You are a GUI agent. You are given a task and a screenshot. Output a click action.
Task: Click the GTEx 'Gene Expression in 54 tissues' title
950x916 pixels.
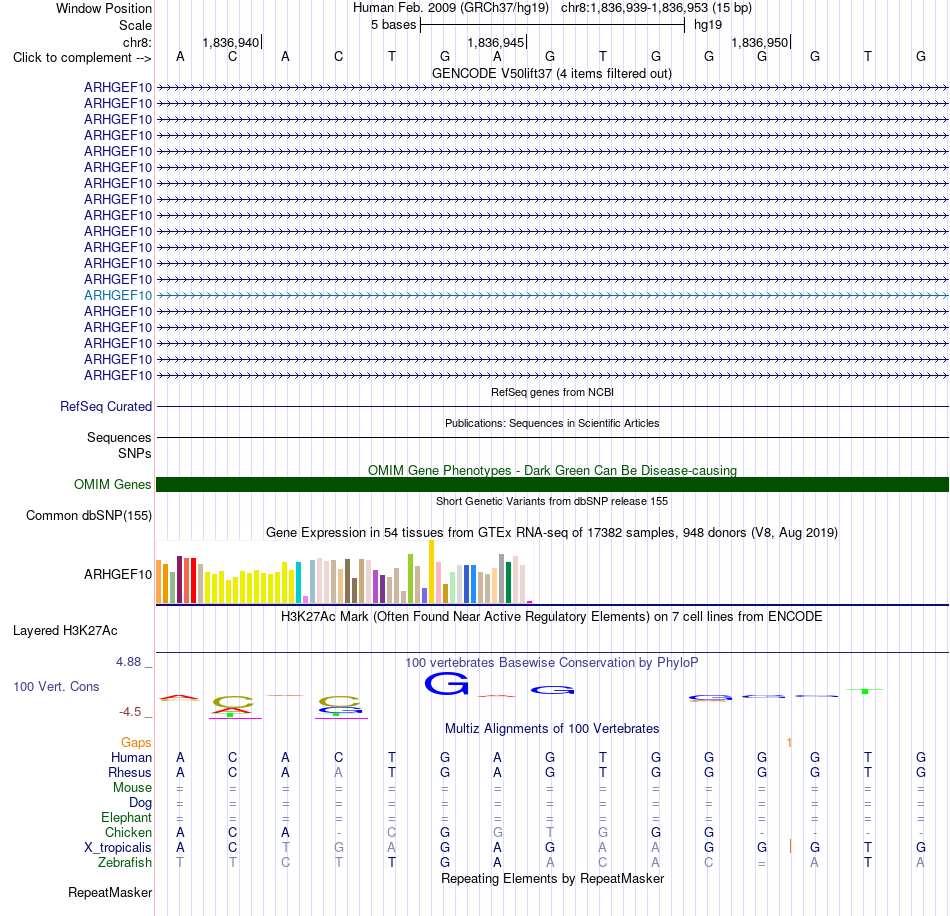tap(552, 533)
